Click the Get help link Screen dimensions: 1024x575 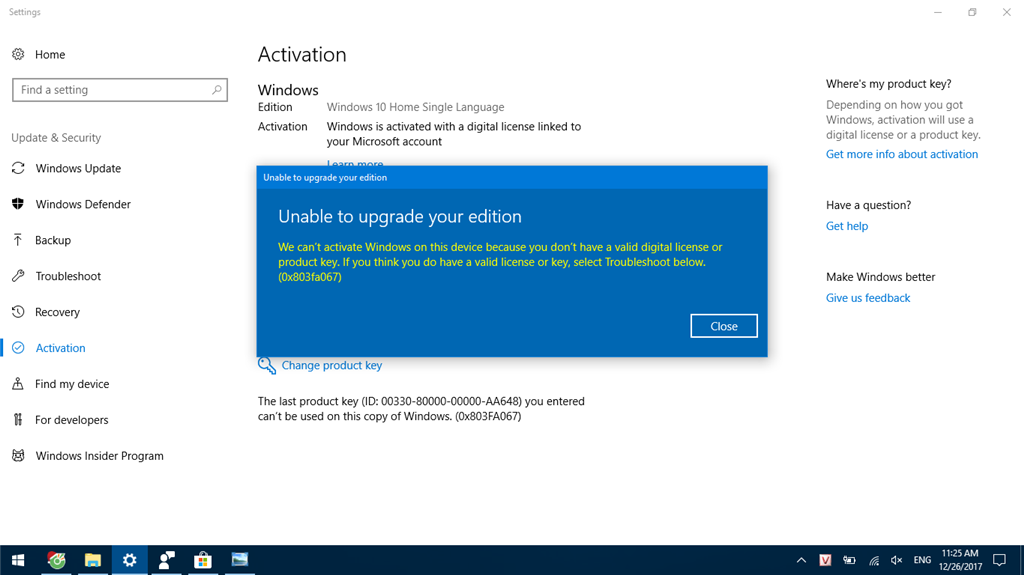tap(847, 226)
